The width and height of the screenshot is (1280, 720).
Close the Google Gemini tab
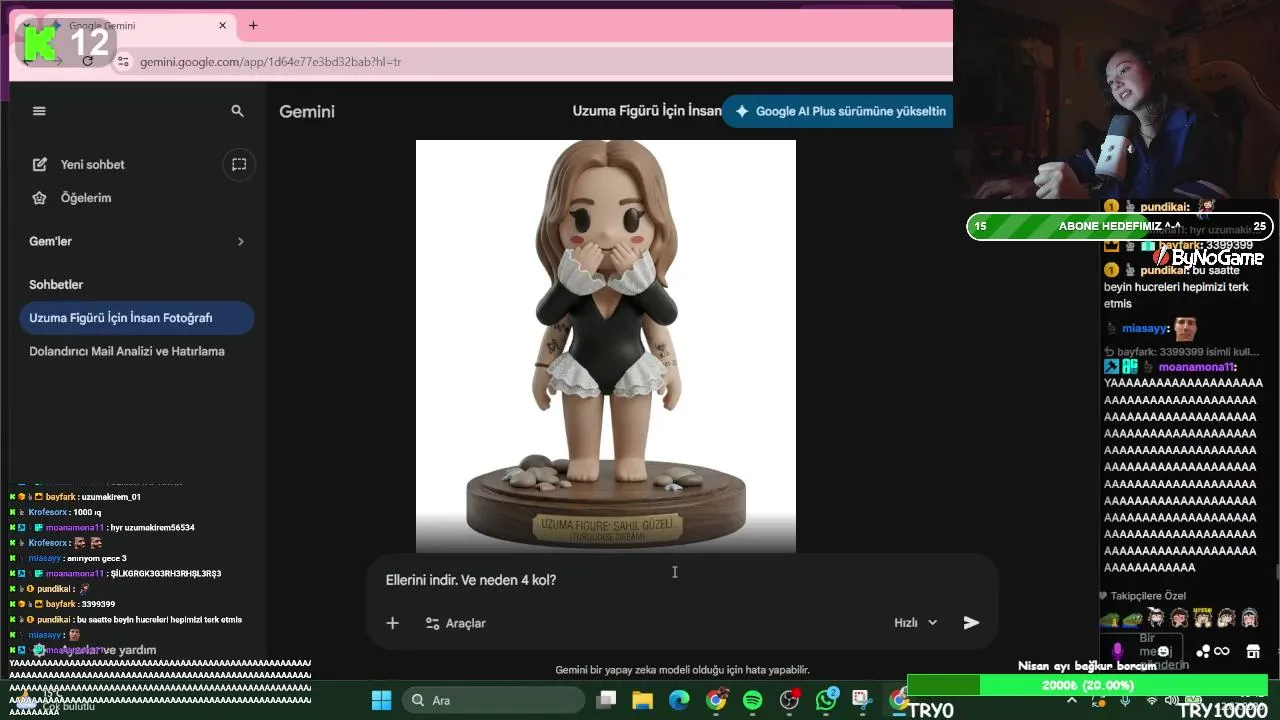point(223,25)
